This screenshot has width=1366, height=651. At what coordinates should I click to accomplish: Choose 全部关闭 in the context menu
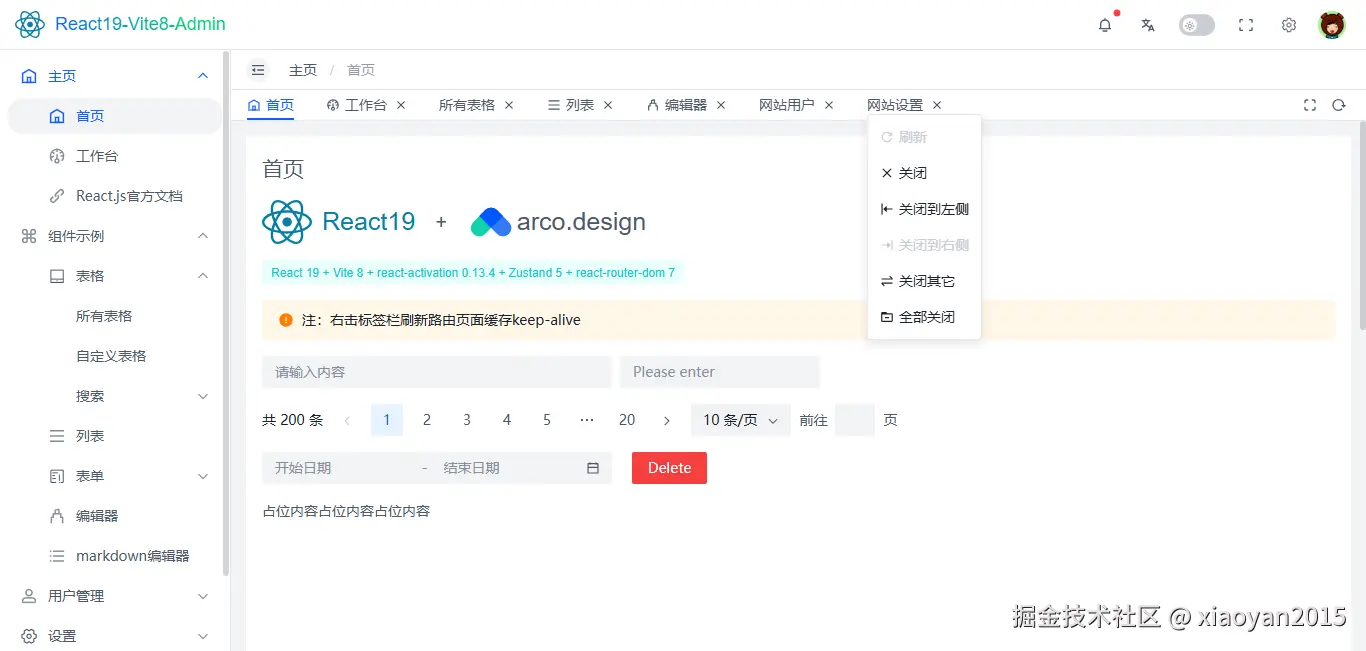tap(924, 317)
